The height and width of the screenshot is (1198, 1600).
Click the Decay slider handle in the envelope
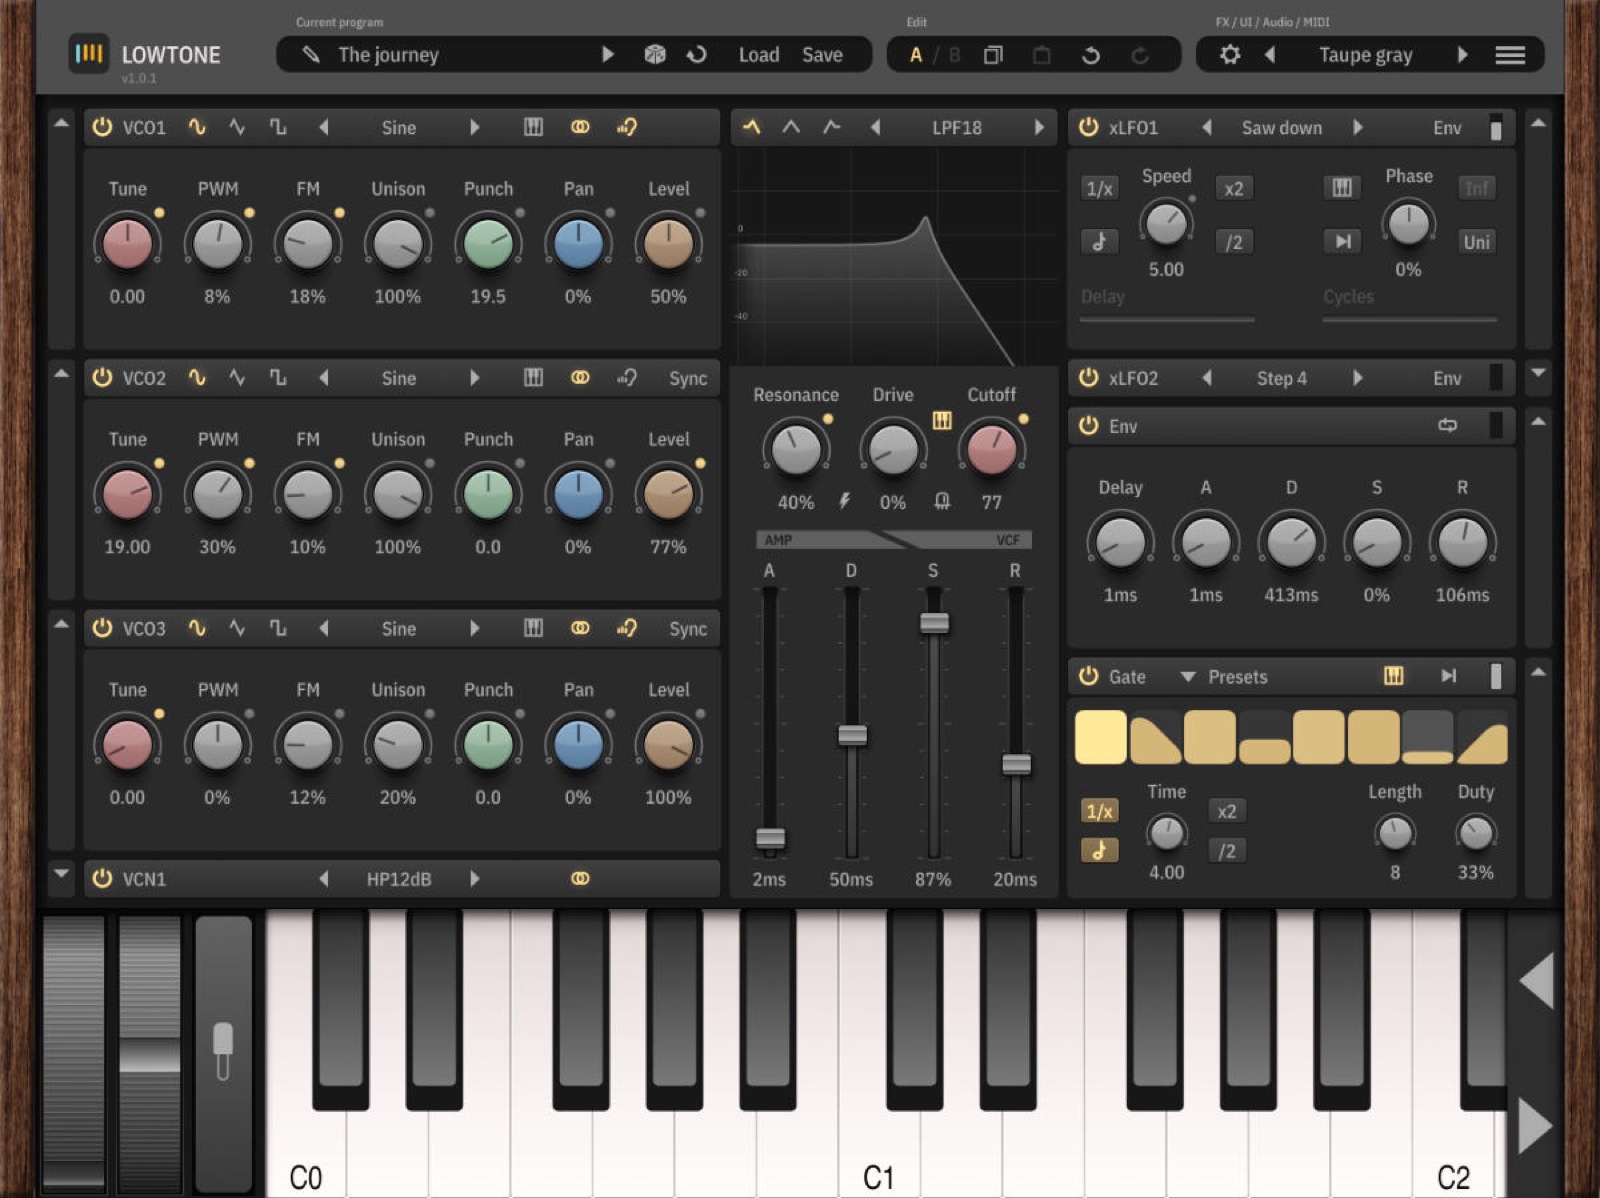(x=852, y=735)
